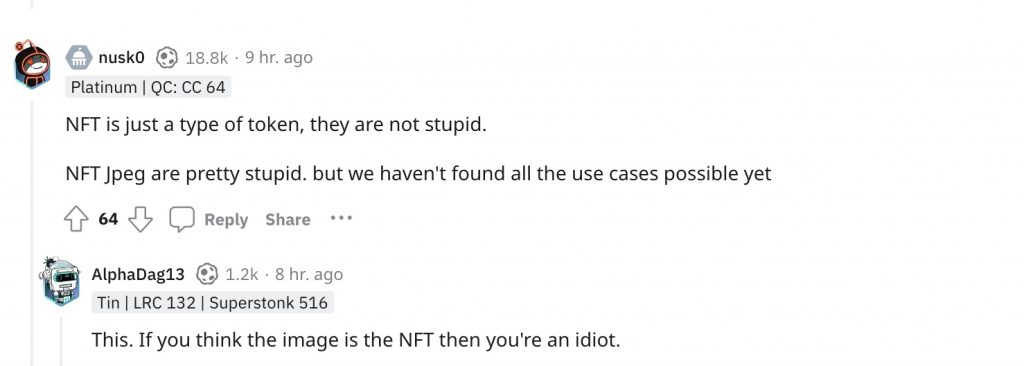
Task: Click the 64 vote score count
Action: (108, 220)
